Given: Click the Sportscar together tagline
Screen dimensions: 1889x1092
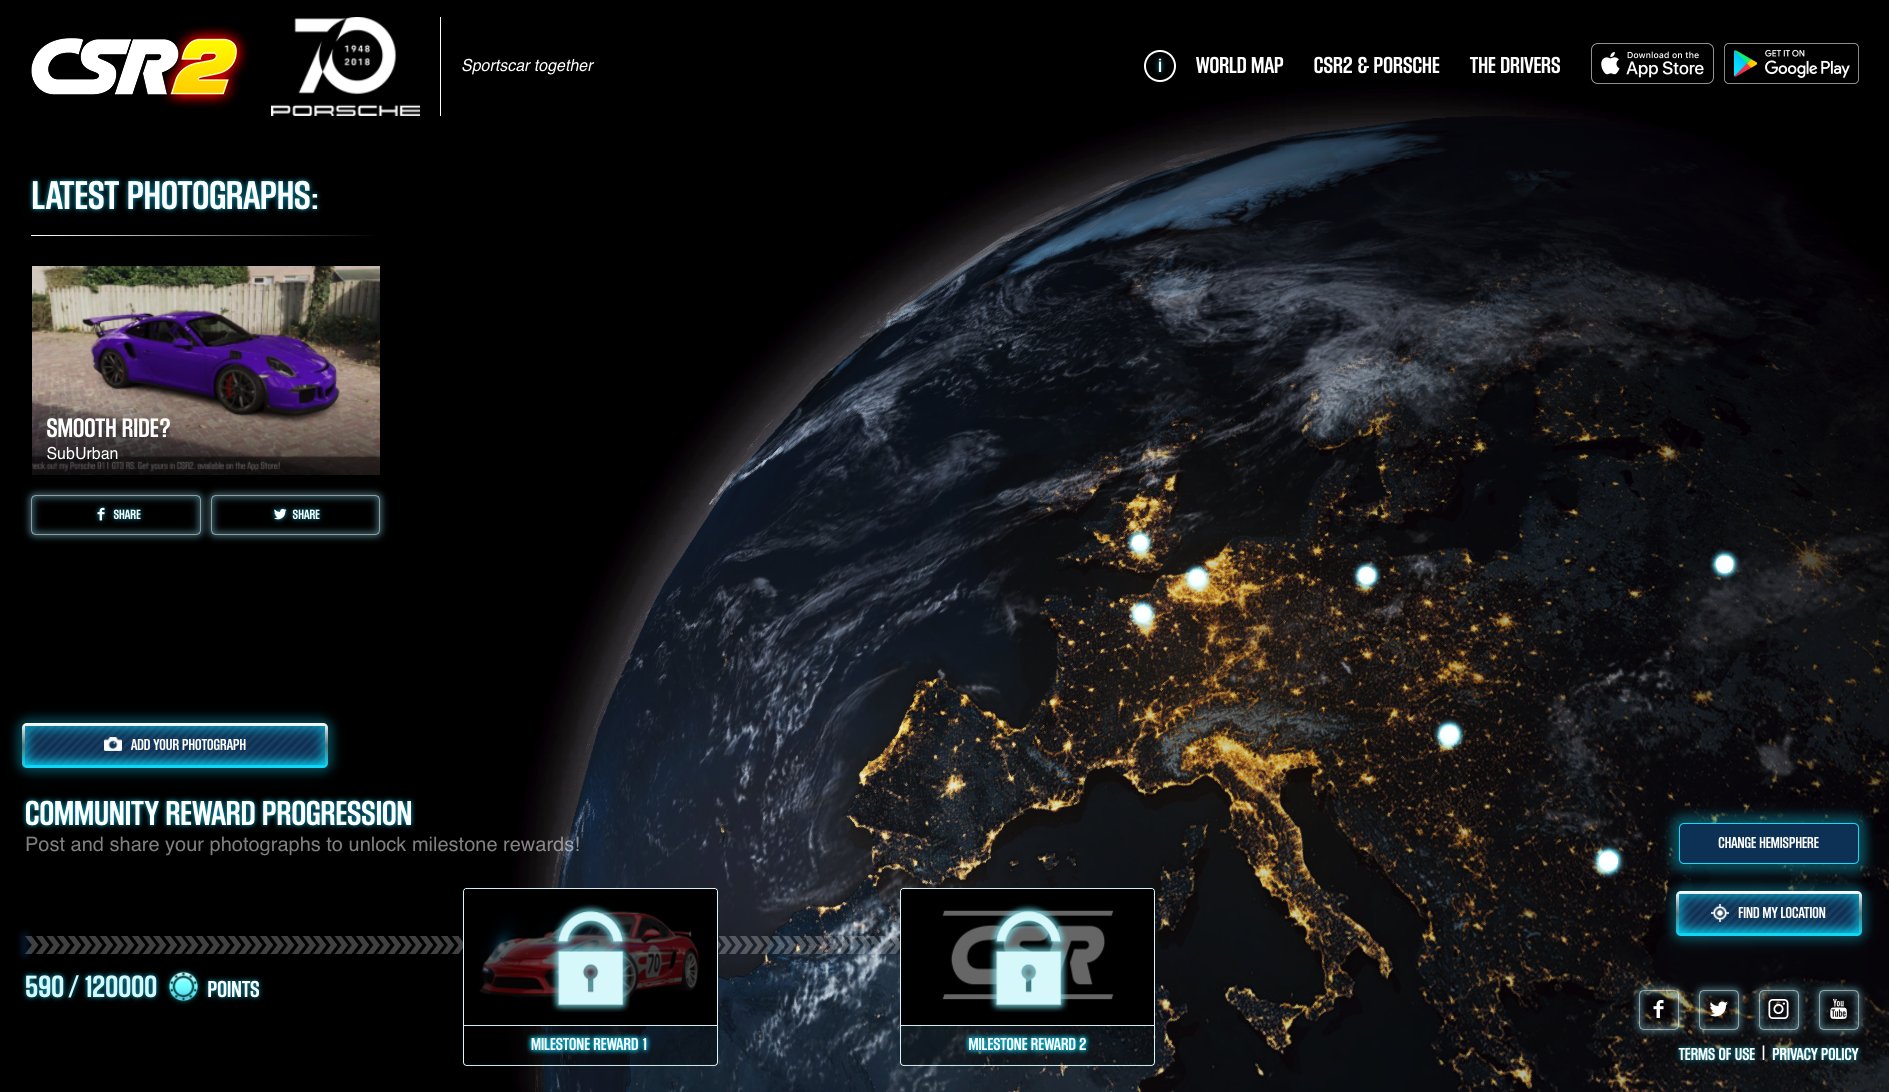Looking at the screenshot, I should 527,65.
